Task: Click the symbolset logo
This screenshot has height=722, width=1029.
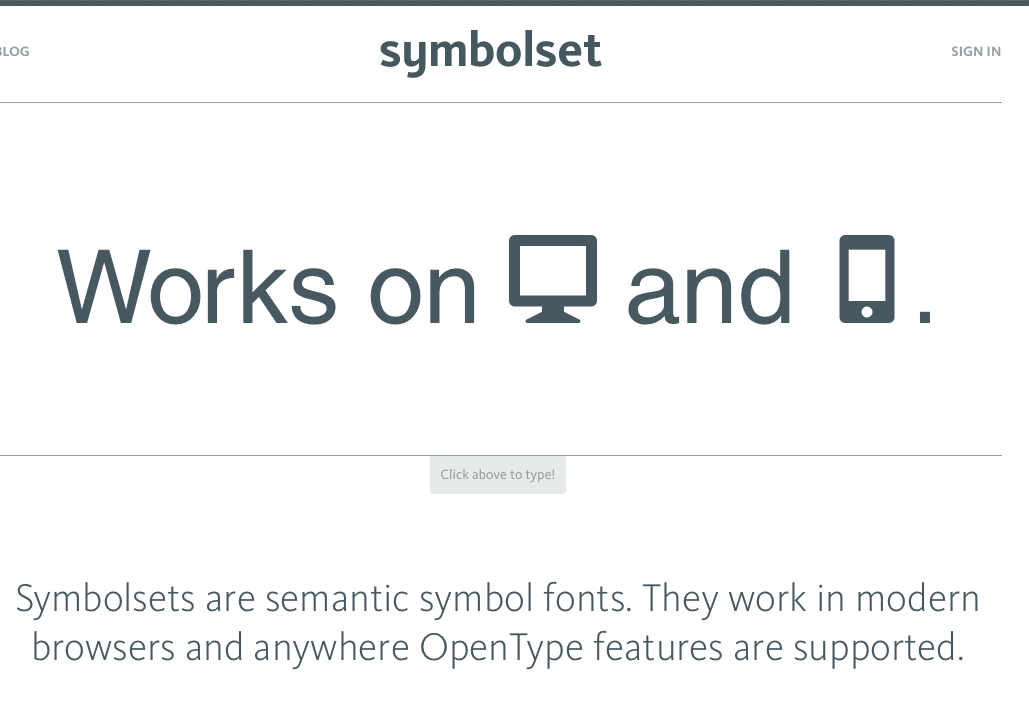Action: coord(490,51)
